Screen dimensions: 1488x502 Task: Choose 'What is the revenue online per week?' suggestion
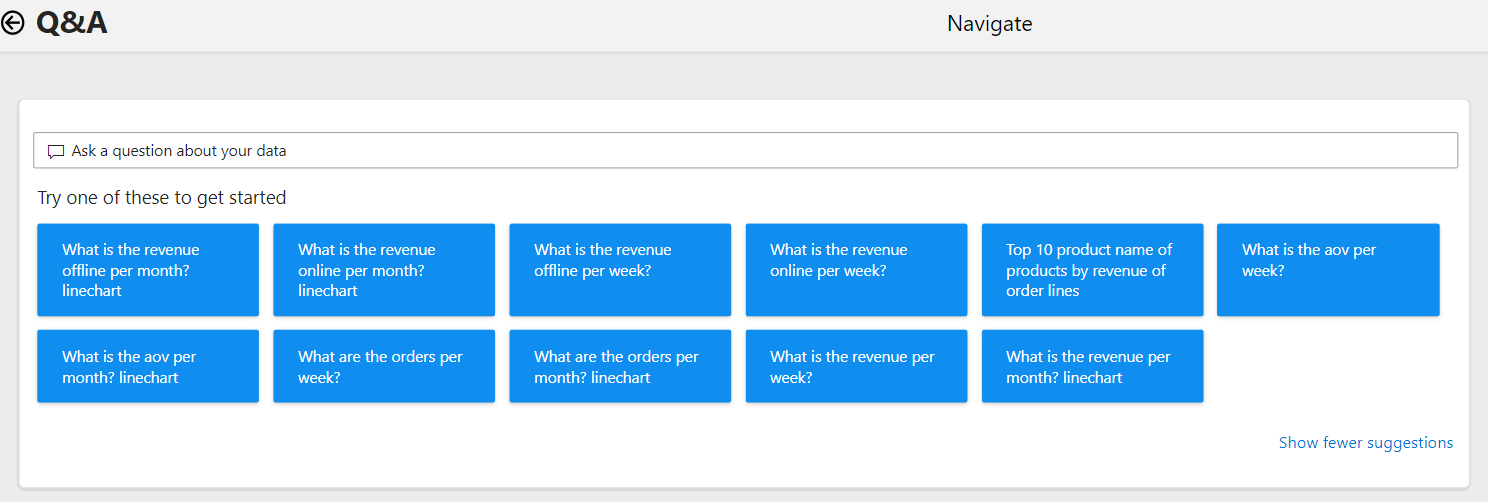click(x=856, y=270)
